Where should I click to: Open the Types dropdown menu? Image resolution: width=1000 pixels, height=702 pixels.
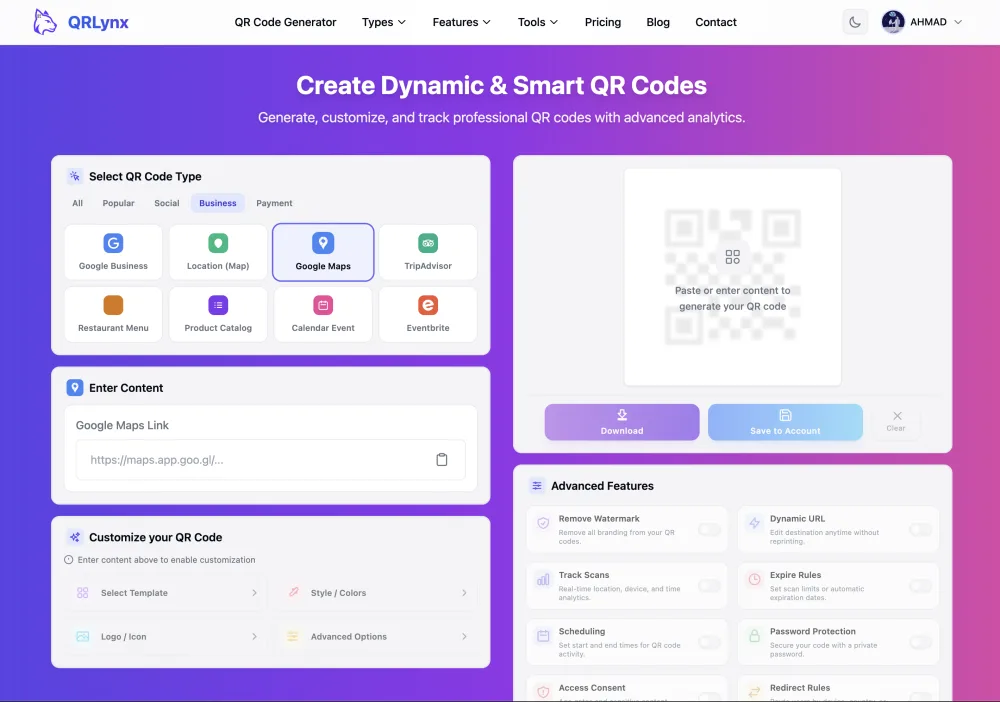384,22
